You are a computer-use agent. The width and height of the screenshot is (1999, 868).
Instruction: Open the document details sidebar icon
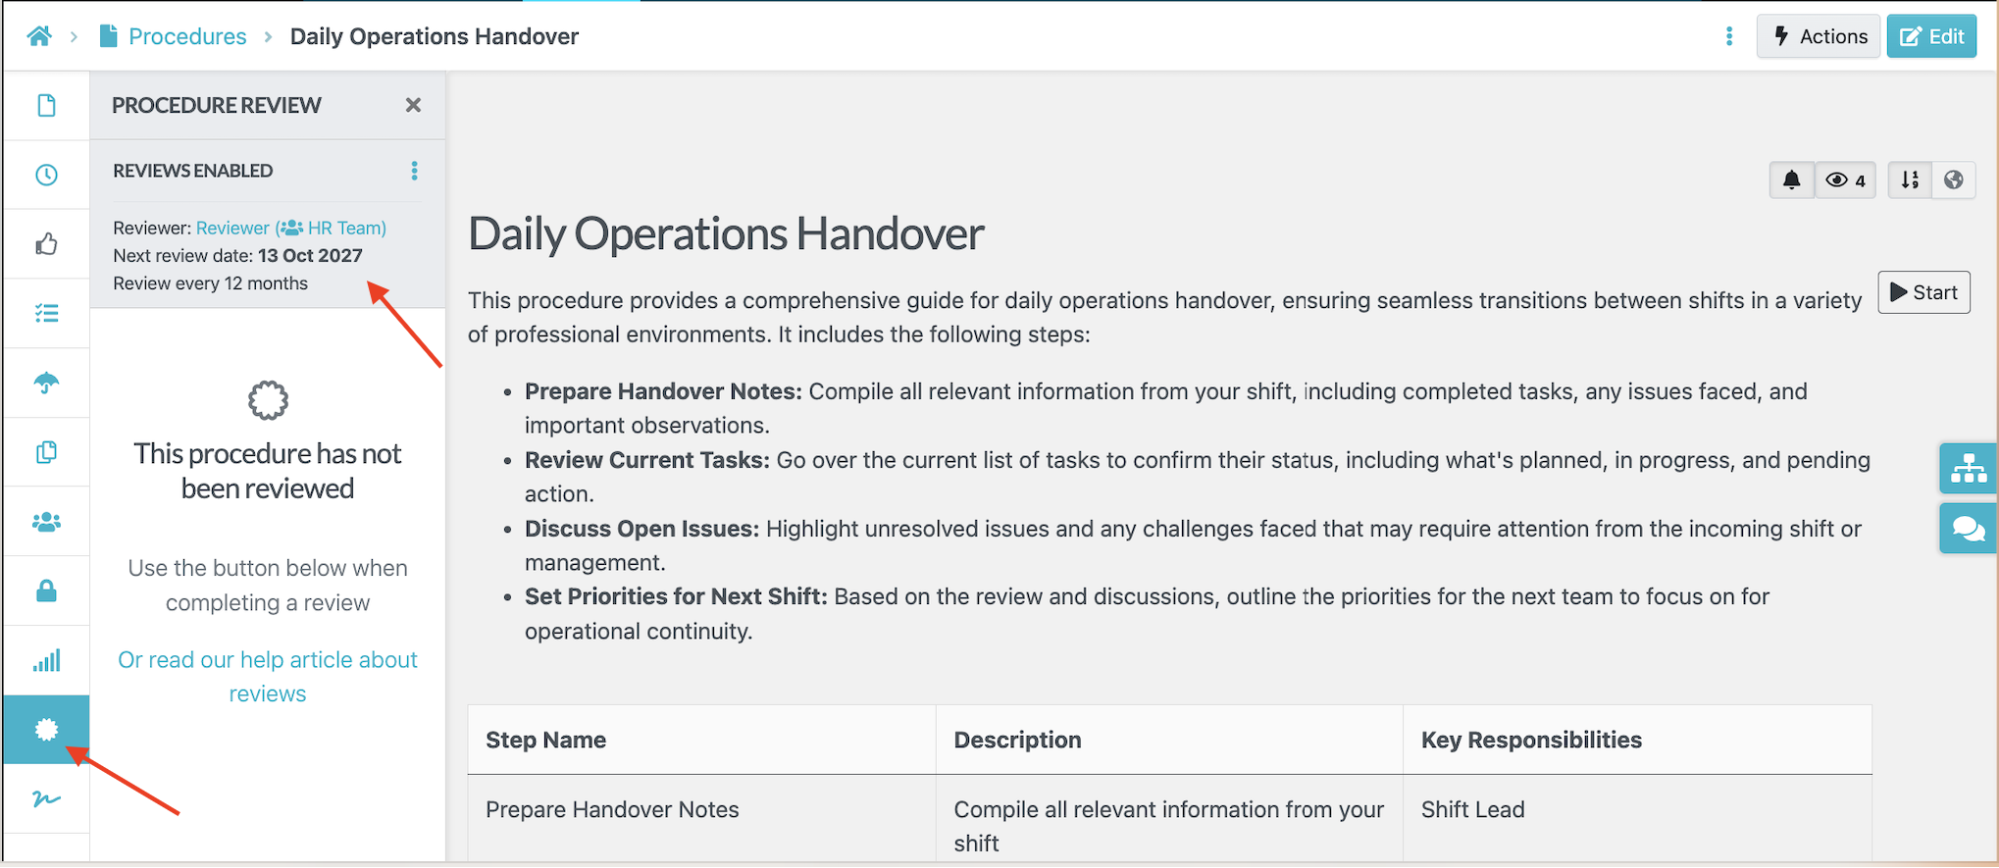[47, 106]
